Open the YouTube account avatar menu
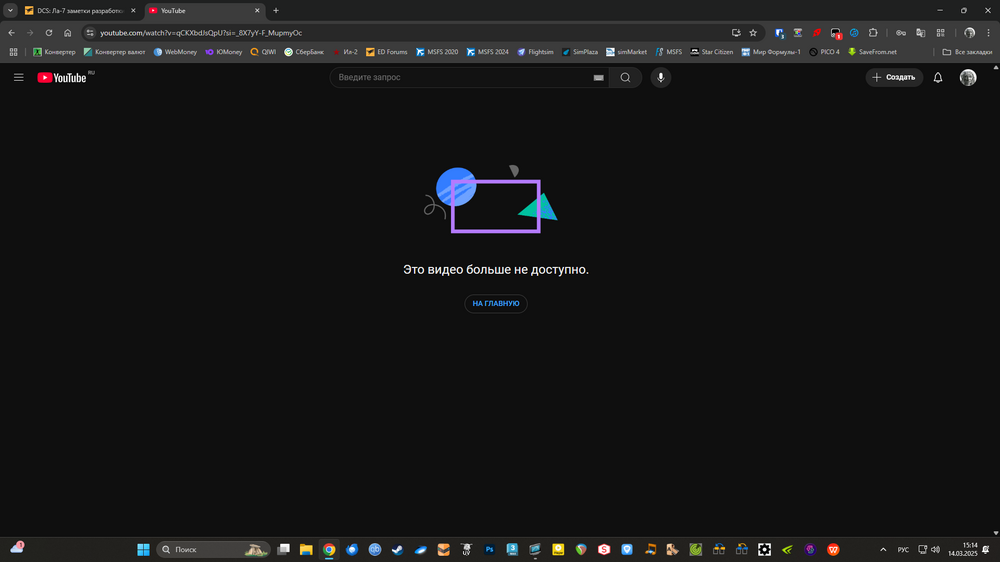Viewport: 1000px width, 562px height. (x=968, y=77)
